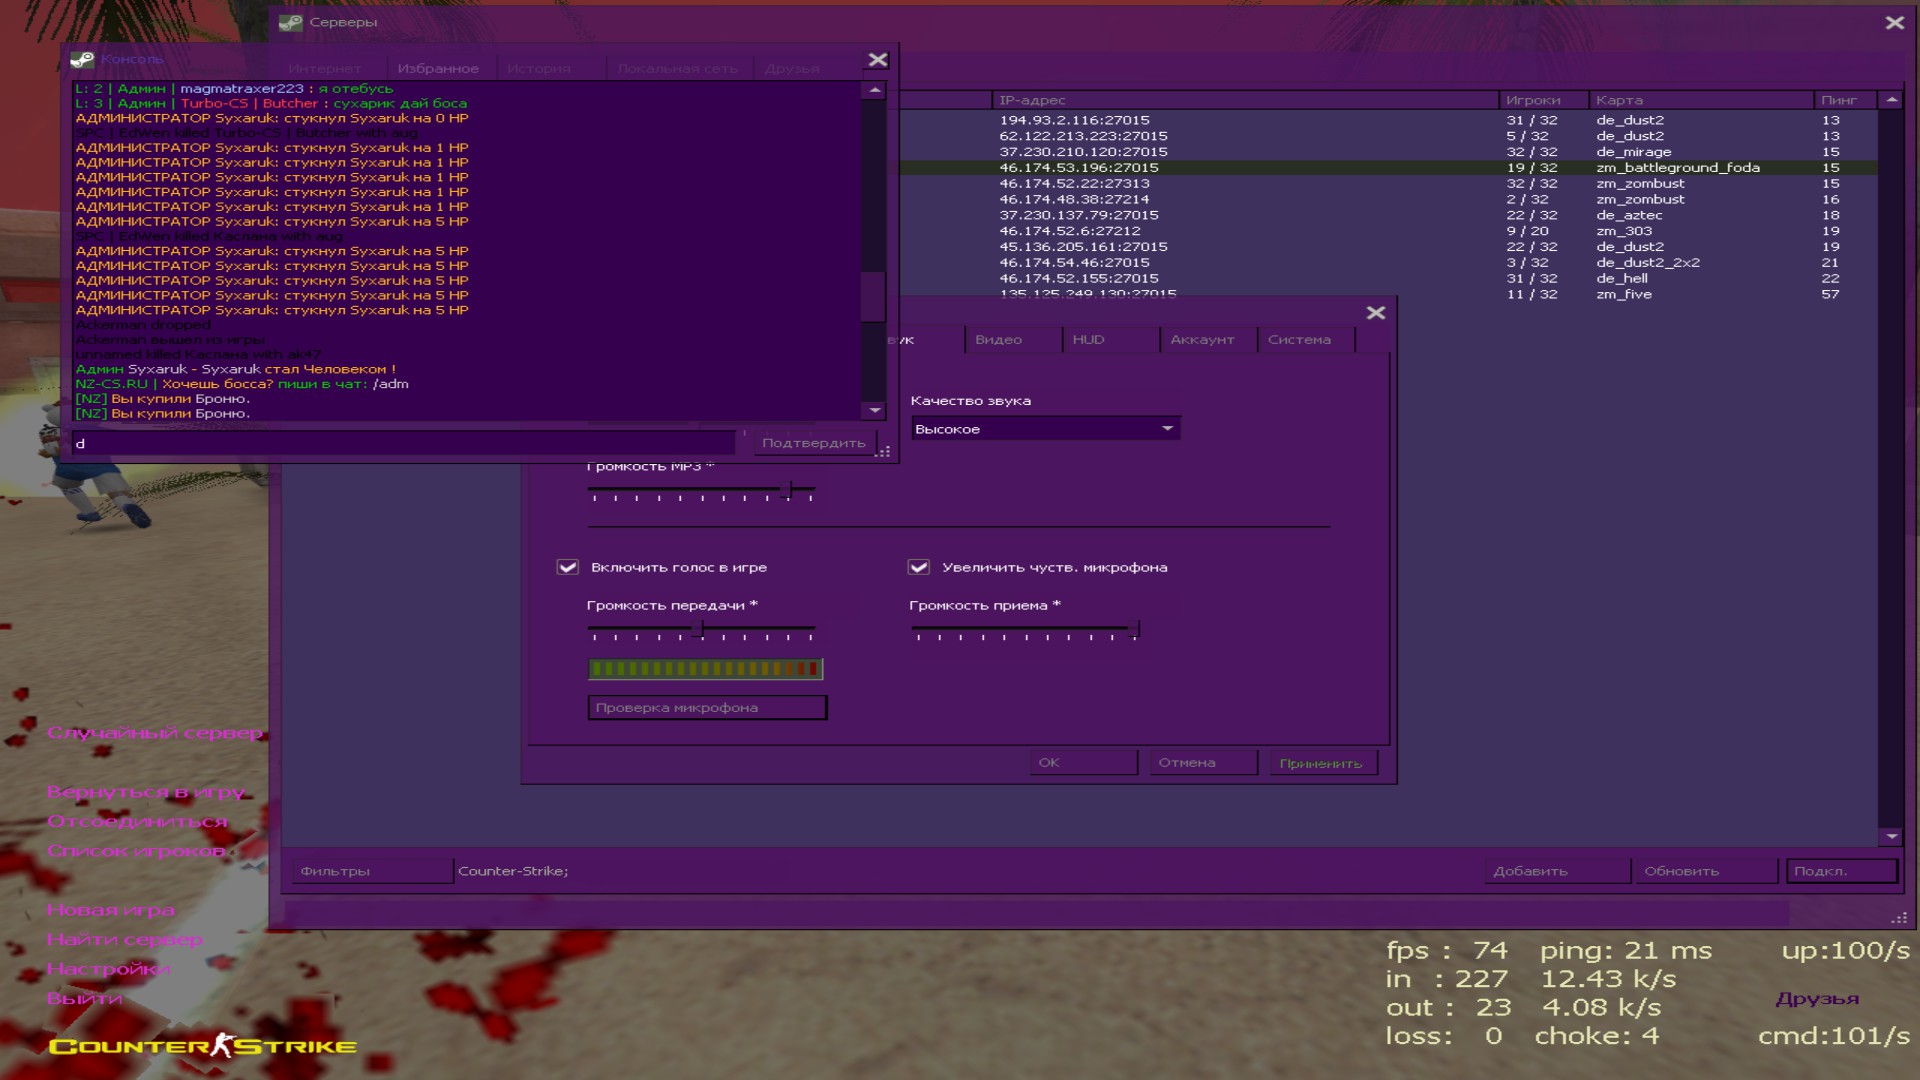Image resolution: width=1920 pixels, height=1080 pixels.
Task: Sort servers by the Пинг column header
Action: [1838, 100]
